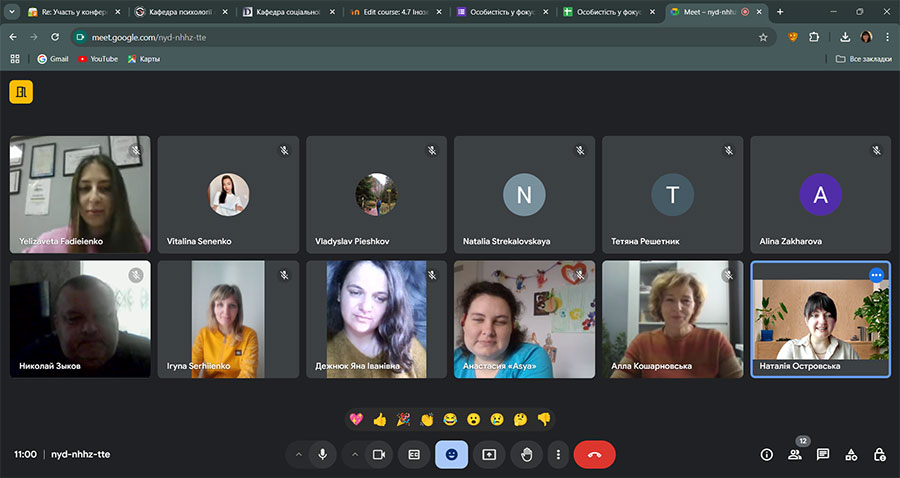Send the thumbs down reaction
This screenshot has height=478, width=900.
(x=544, y=419)
